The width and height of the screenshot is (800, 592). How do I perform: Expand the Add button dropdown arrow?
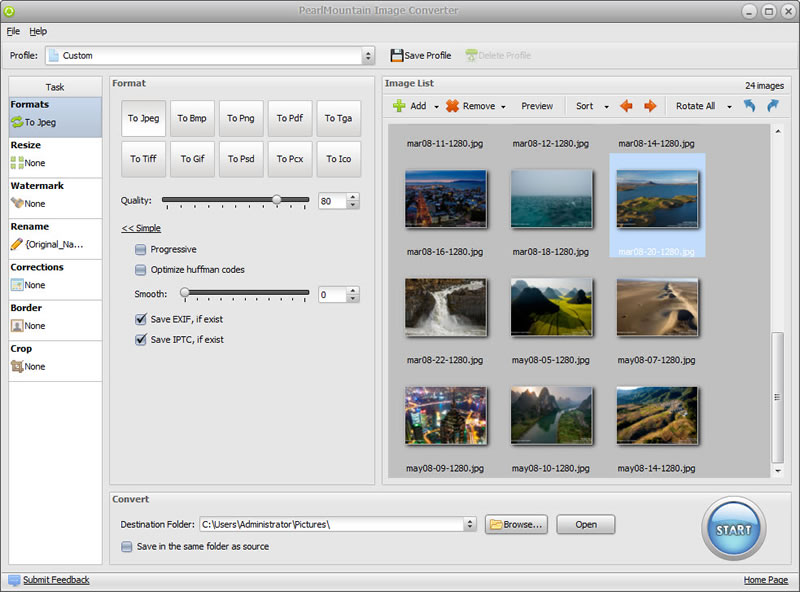coord(436,107)
